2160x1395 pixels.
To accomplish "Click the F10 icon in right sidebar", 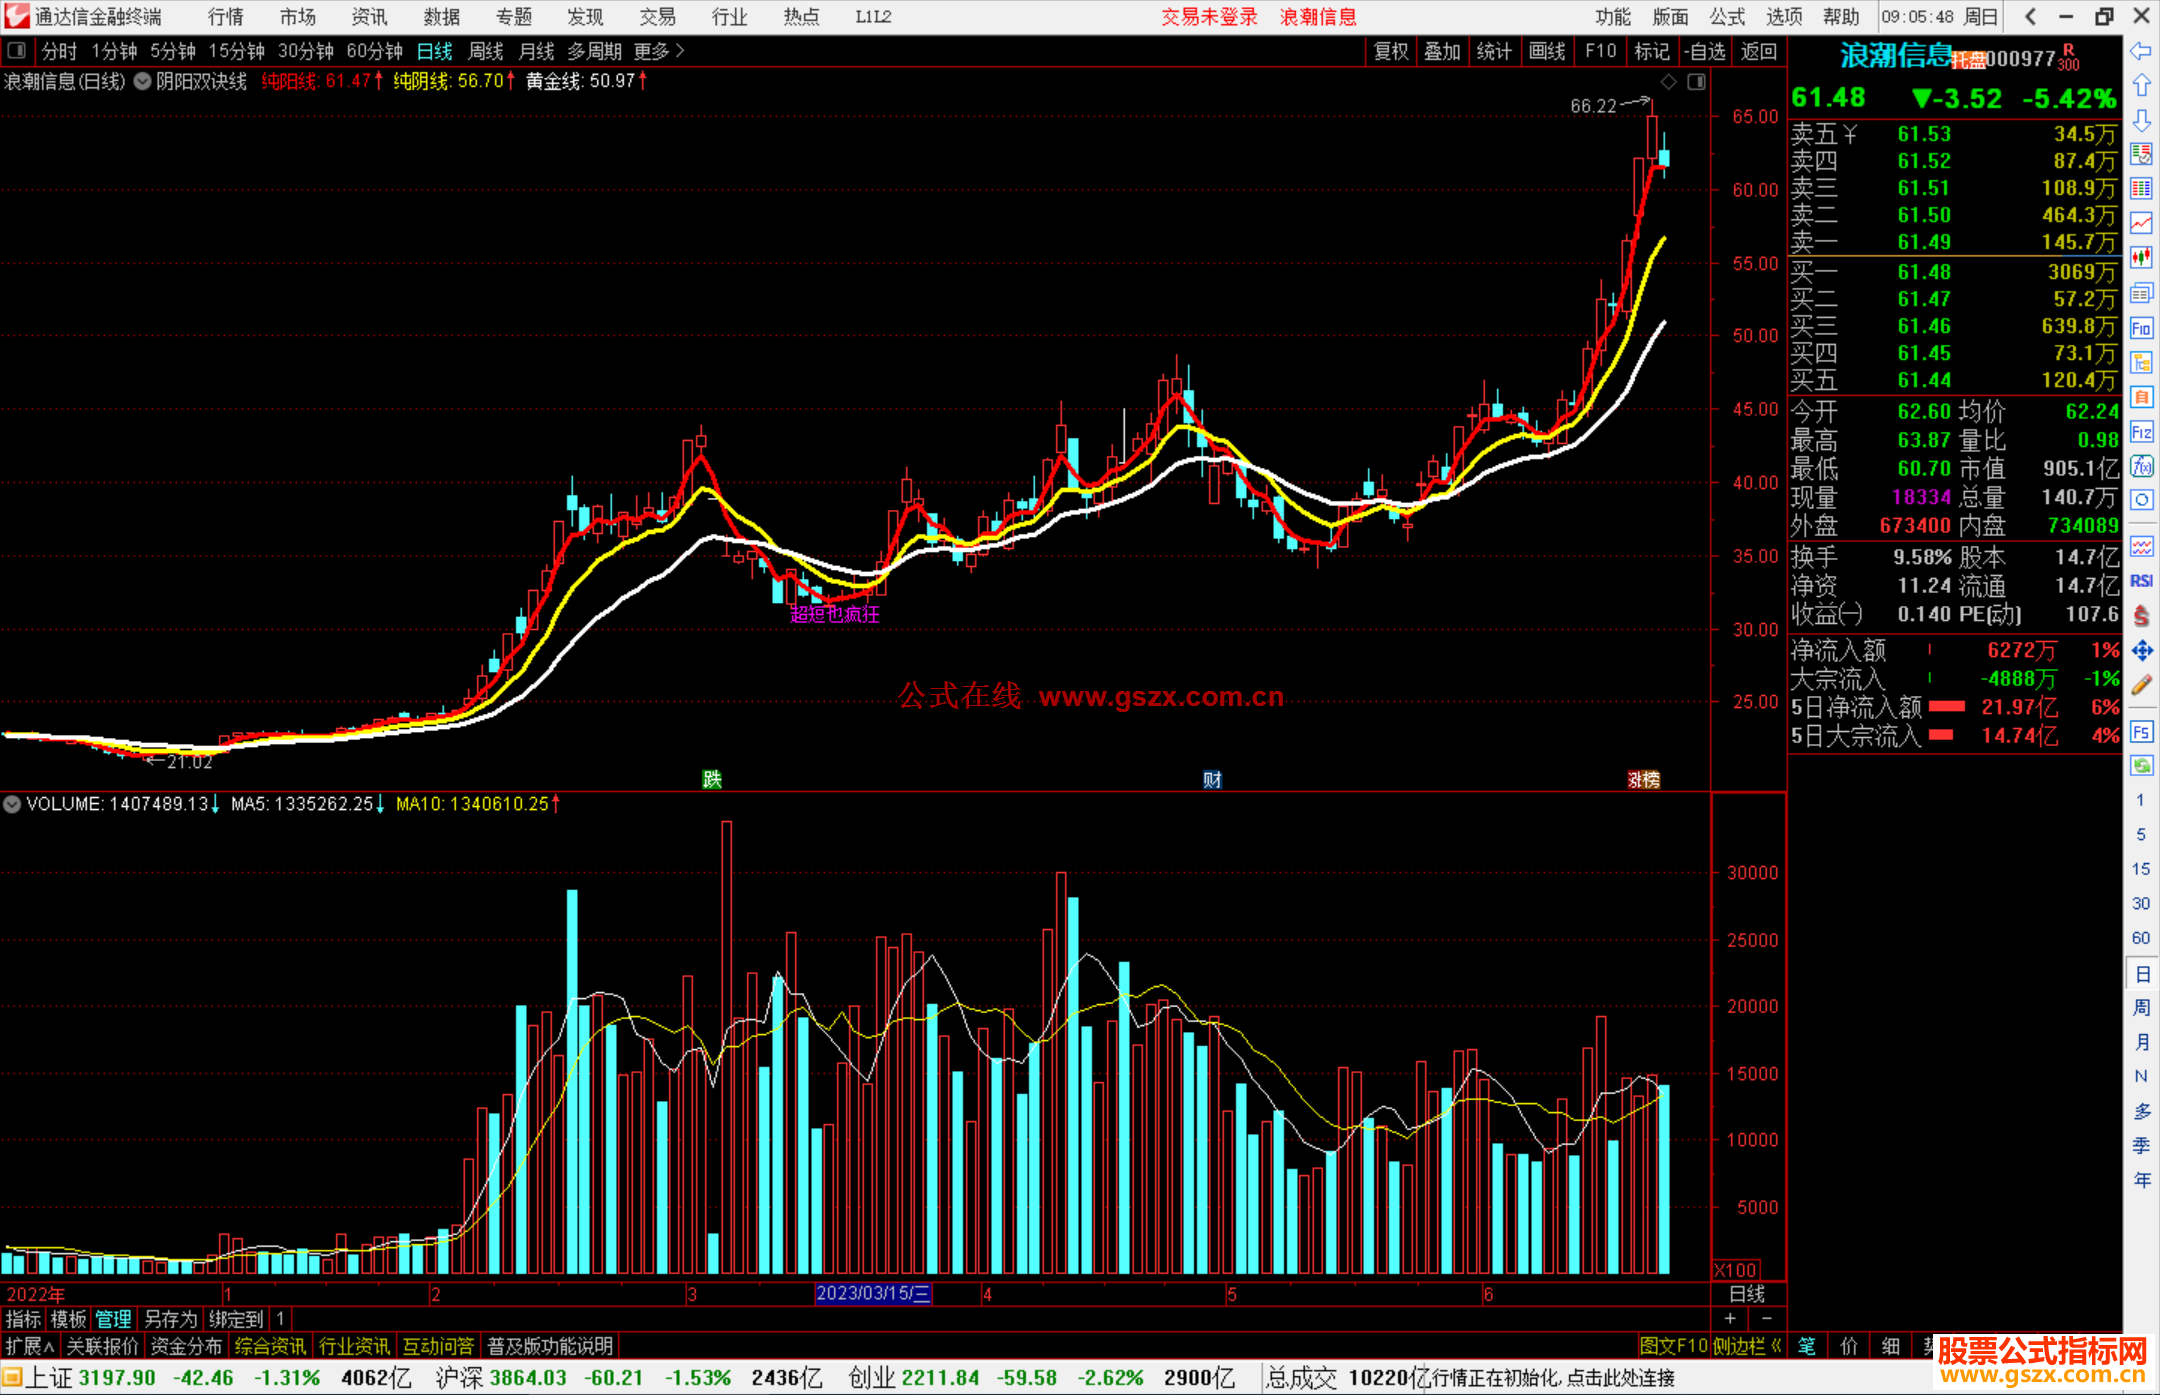I will point(2141,328).
